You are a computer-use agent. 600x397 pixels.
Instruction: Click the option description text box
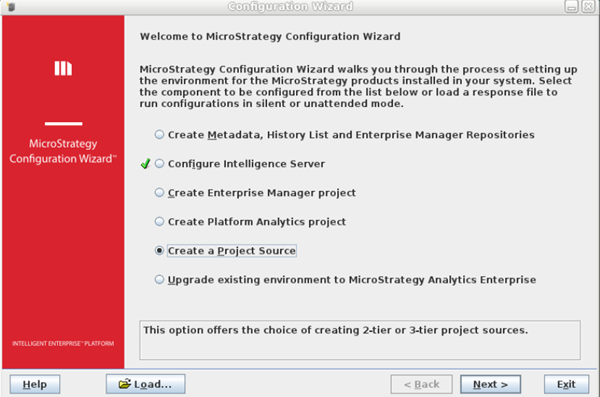(x=360, y=340)
